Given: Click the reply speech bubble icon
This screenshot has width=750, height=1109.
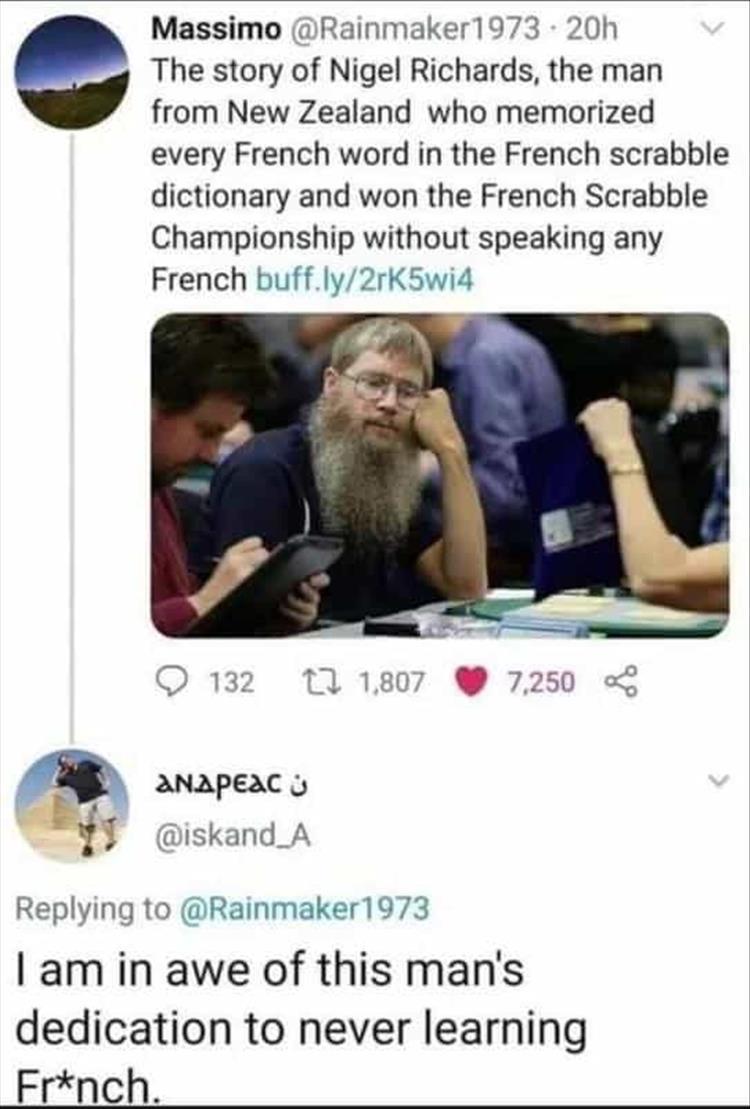Looking at the screenshot, I should pyautogui.click(x=171, y=682).
